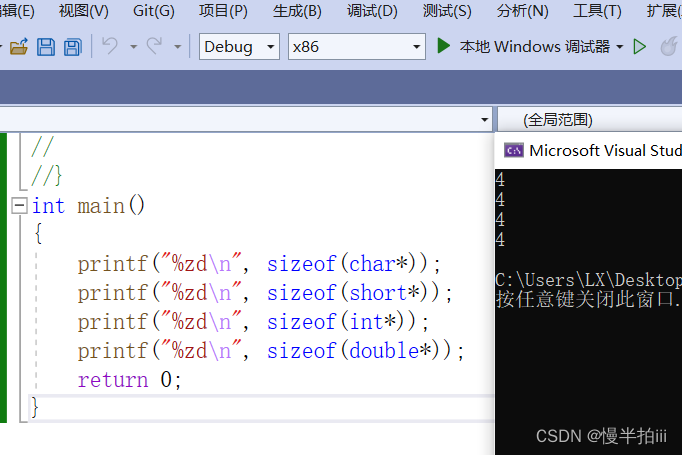The height and width of the screenshot is (455, 682).
Task: Click the //} comment line
Action: [47, 175]
